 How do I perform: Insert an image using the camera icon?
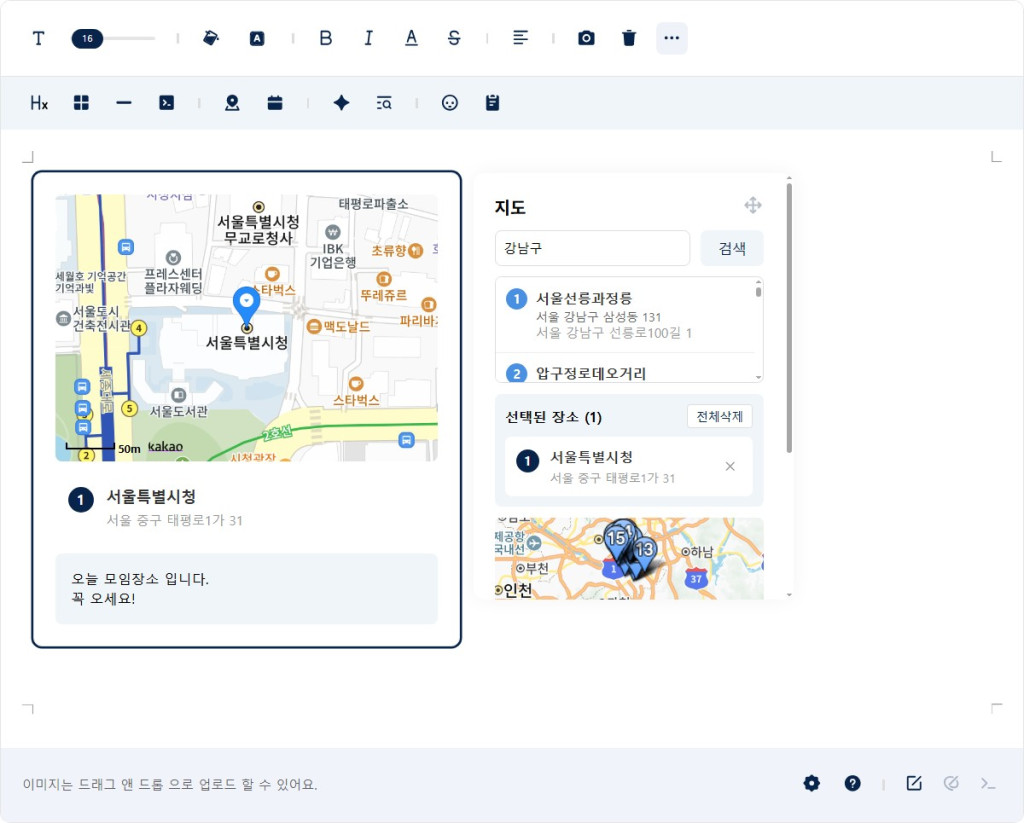point(586,38)
